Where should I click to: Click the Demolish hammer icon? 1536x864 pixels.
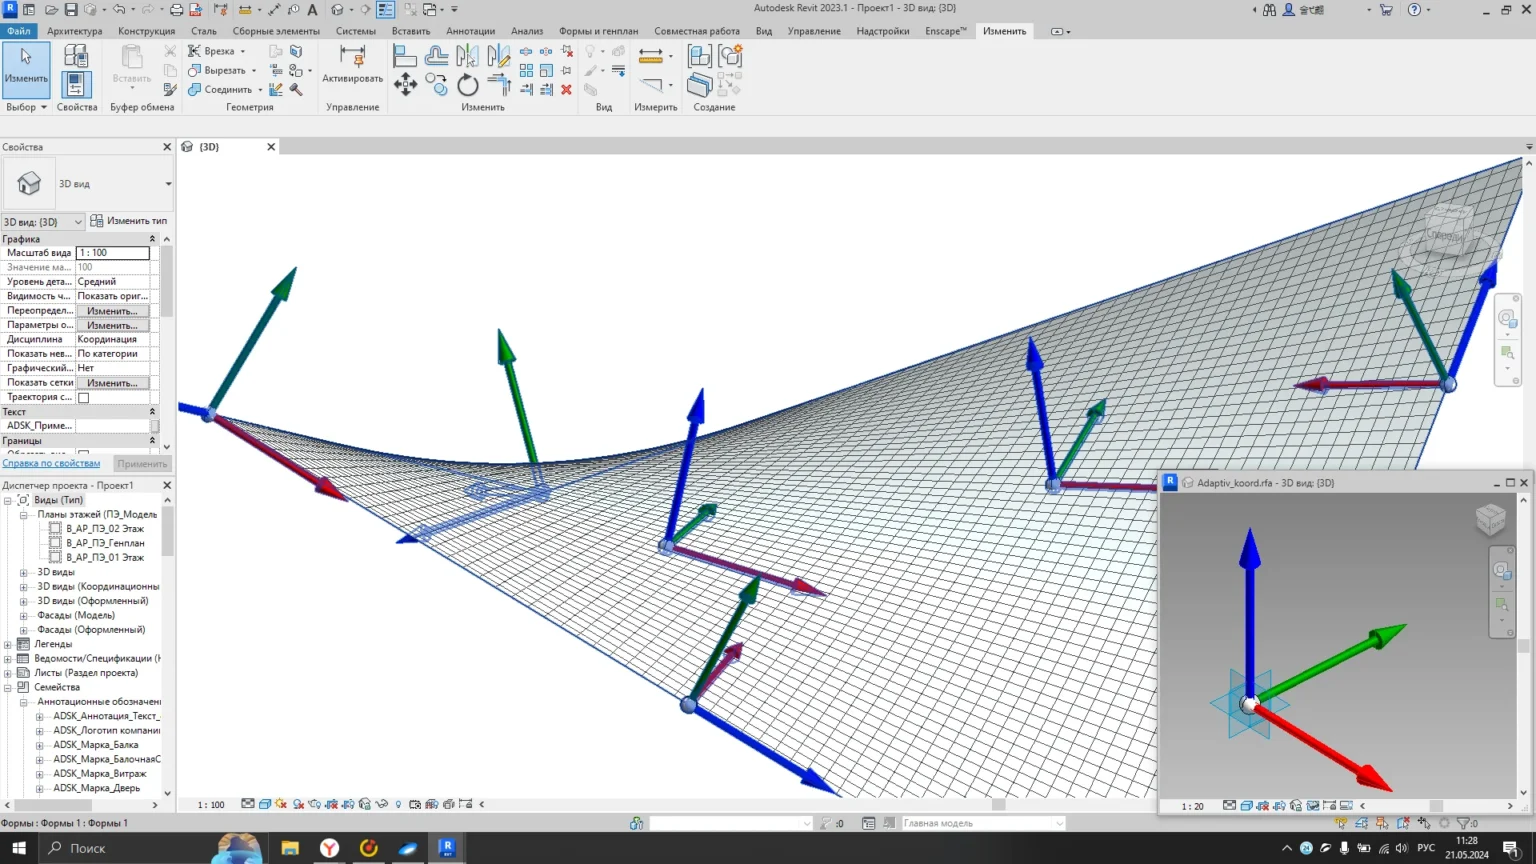(296, 89)
